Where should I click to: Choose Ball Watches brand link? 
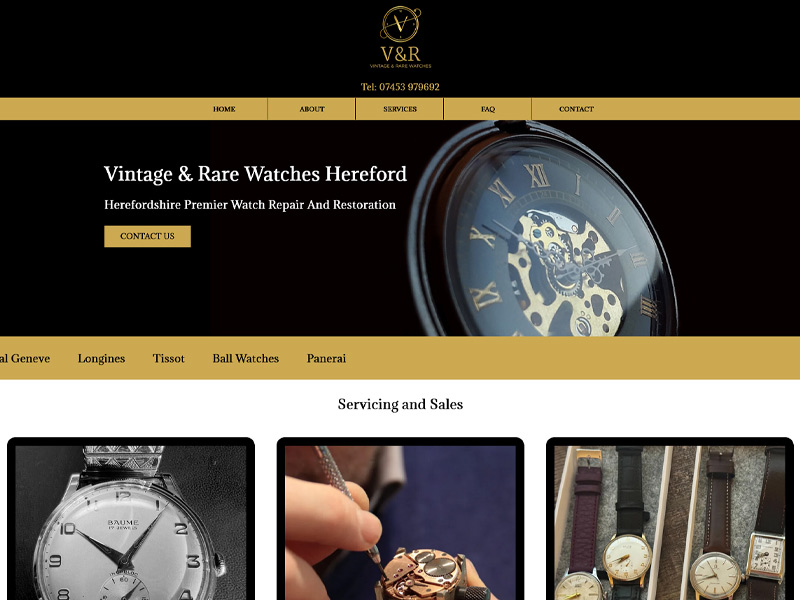click(245, 358)
